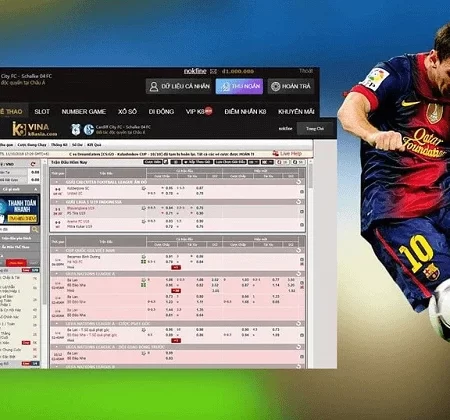The height and width of the screenshot is (420, 450).
Task: Click the sidebar search input field
Action: click(x=15, y=229)
